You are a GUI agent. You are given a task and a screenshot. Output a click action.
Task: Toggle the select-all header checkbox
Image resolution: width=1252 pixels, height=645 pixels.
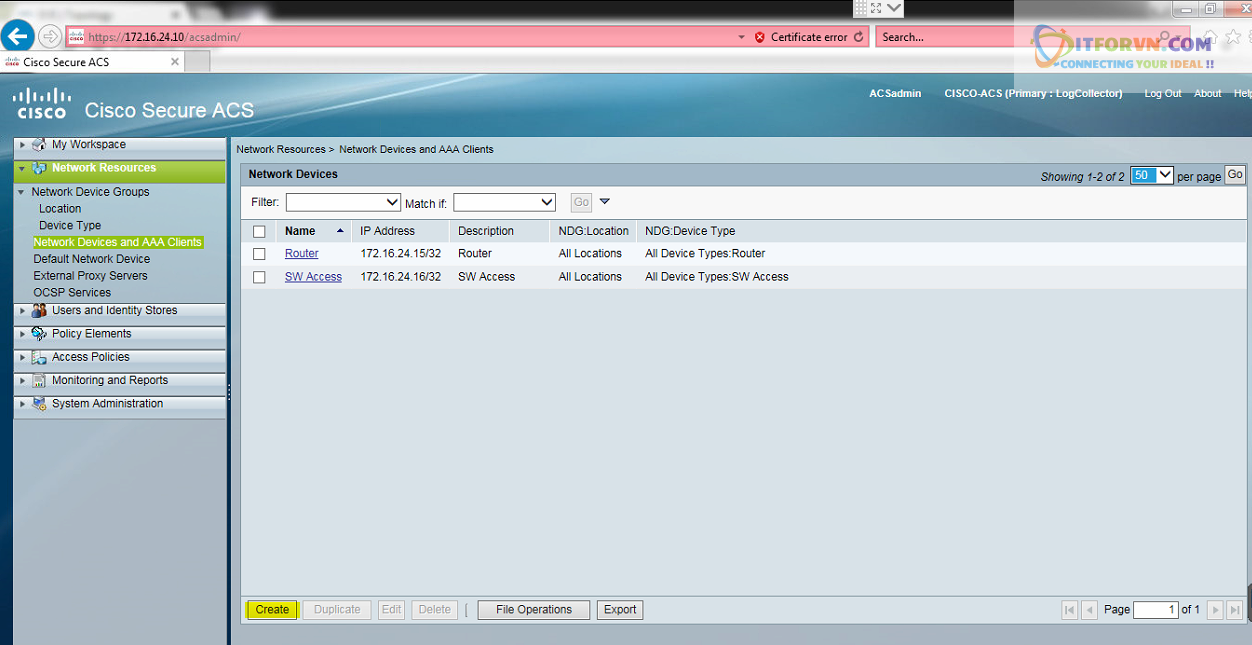[260, 231]
